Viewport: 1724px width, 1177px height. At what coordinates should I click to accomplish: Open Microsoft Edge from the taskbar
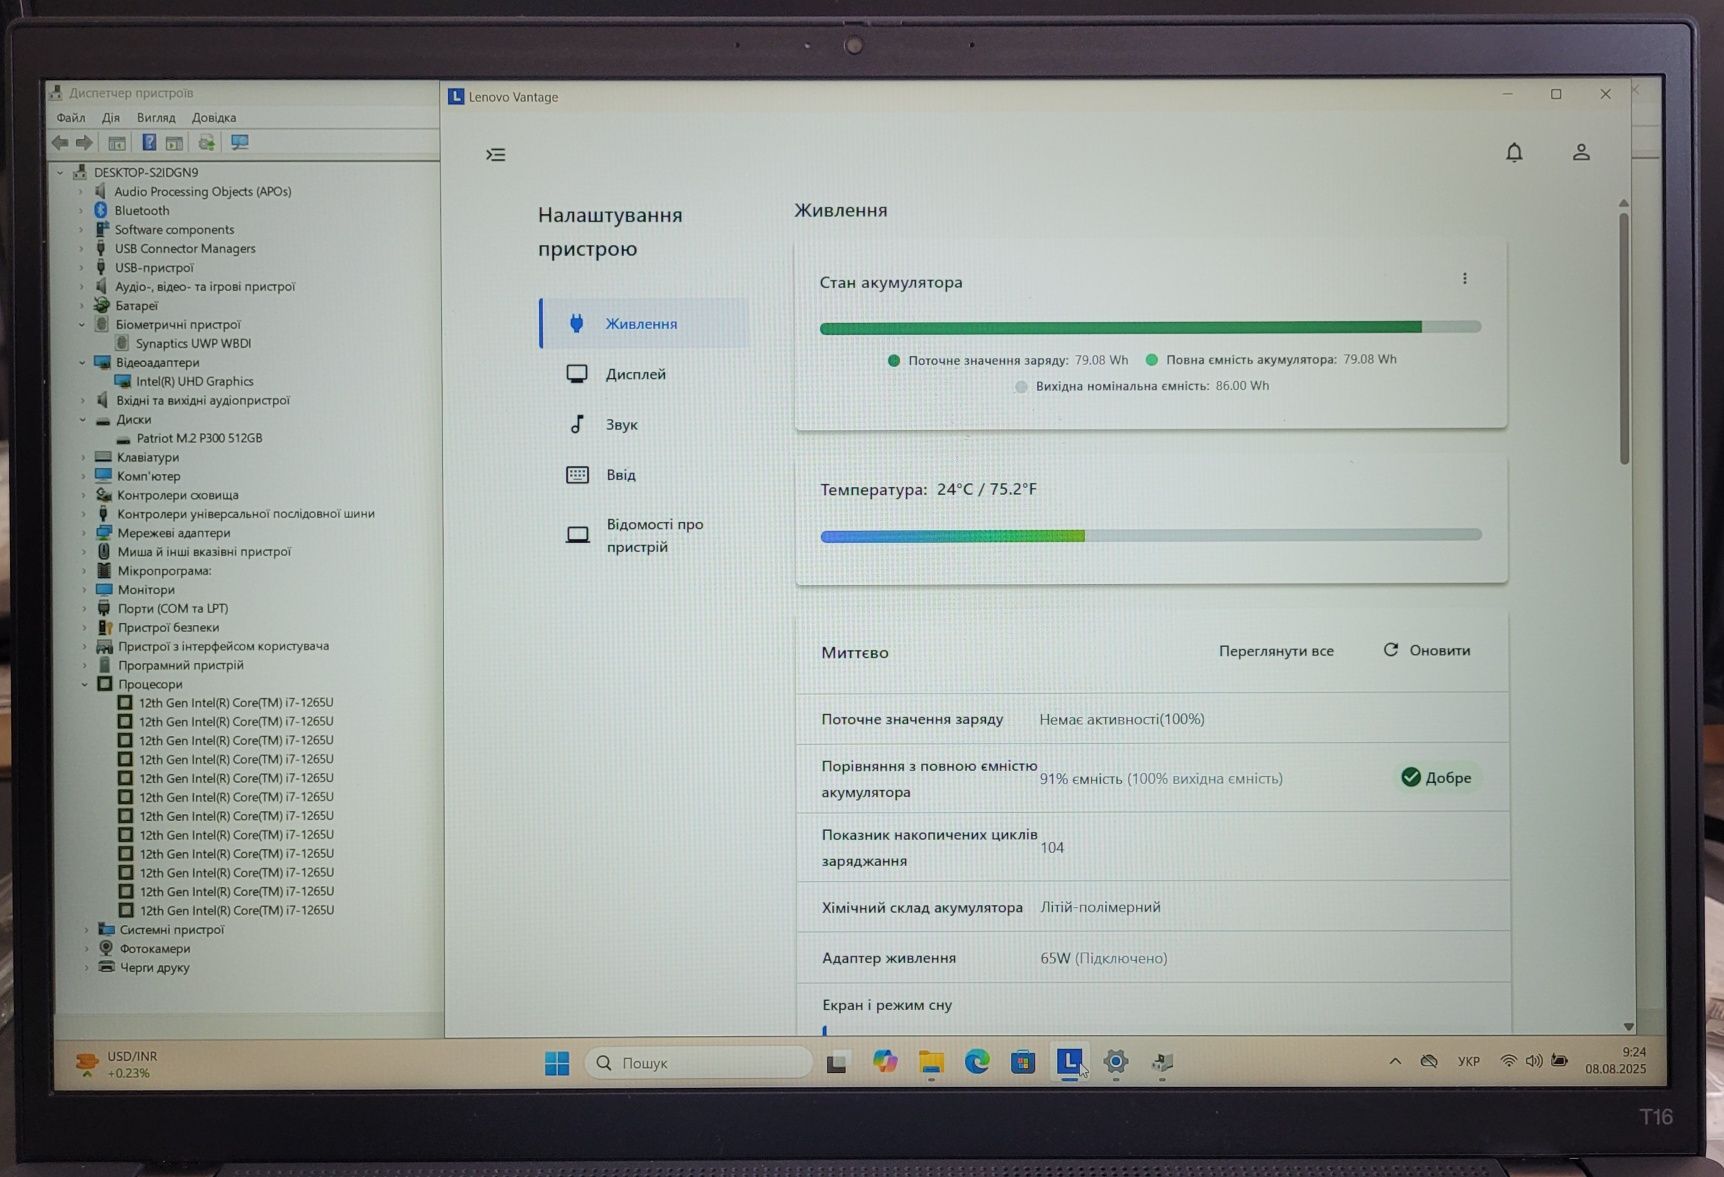977,1062
